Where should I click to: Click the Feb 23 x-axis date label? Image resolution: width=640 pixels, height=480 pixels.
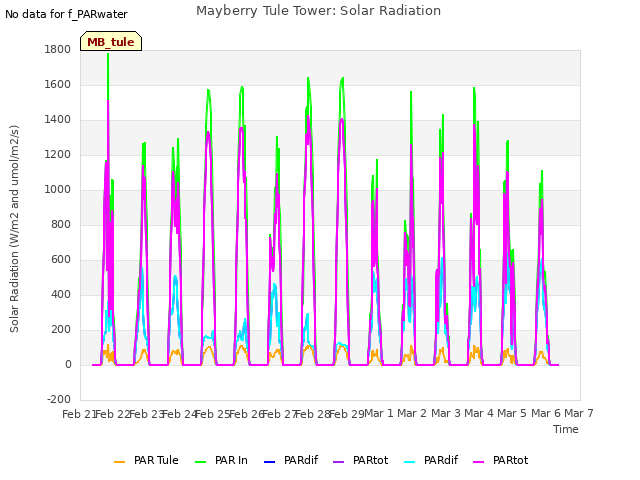pyautogui.click(x=146, y=414)
